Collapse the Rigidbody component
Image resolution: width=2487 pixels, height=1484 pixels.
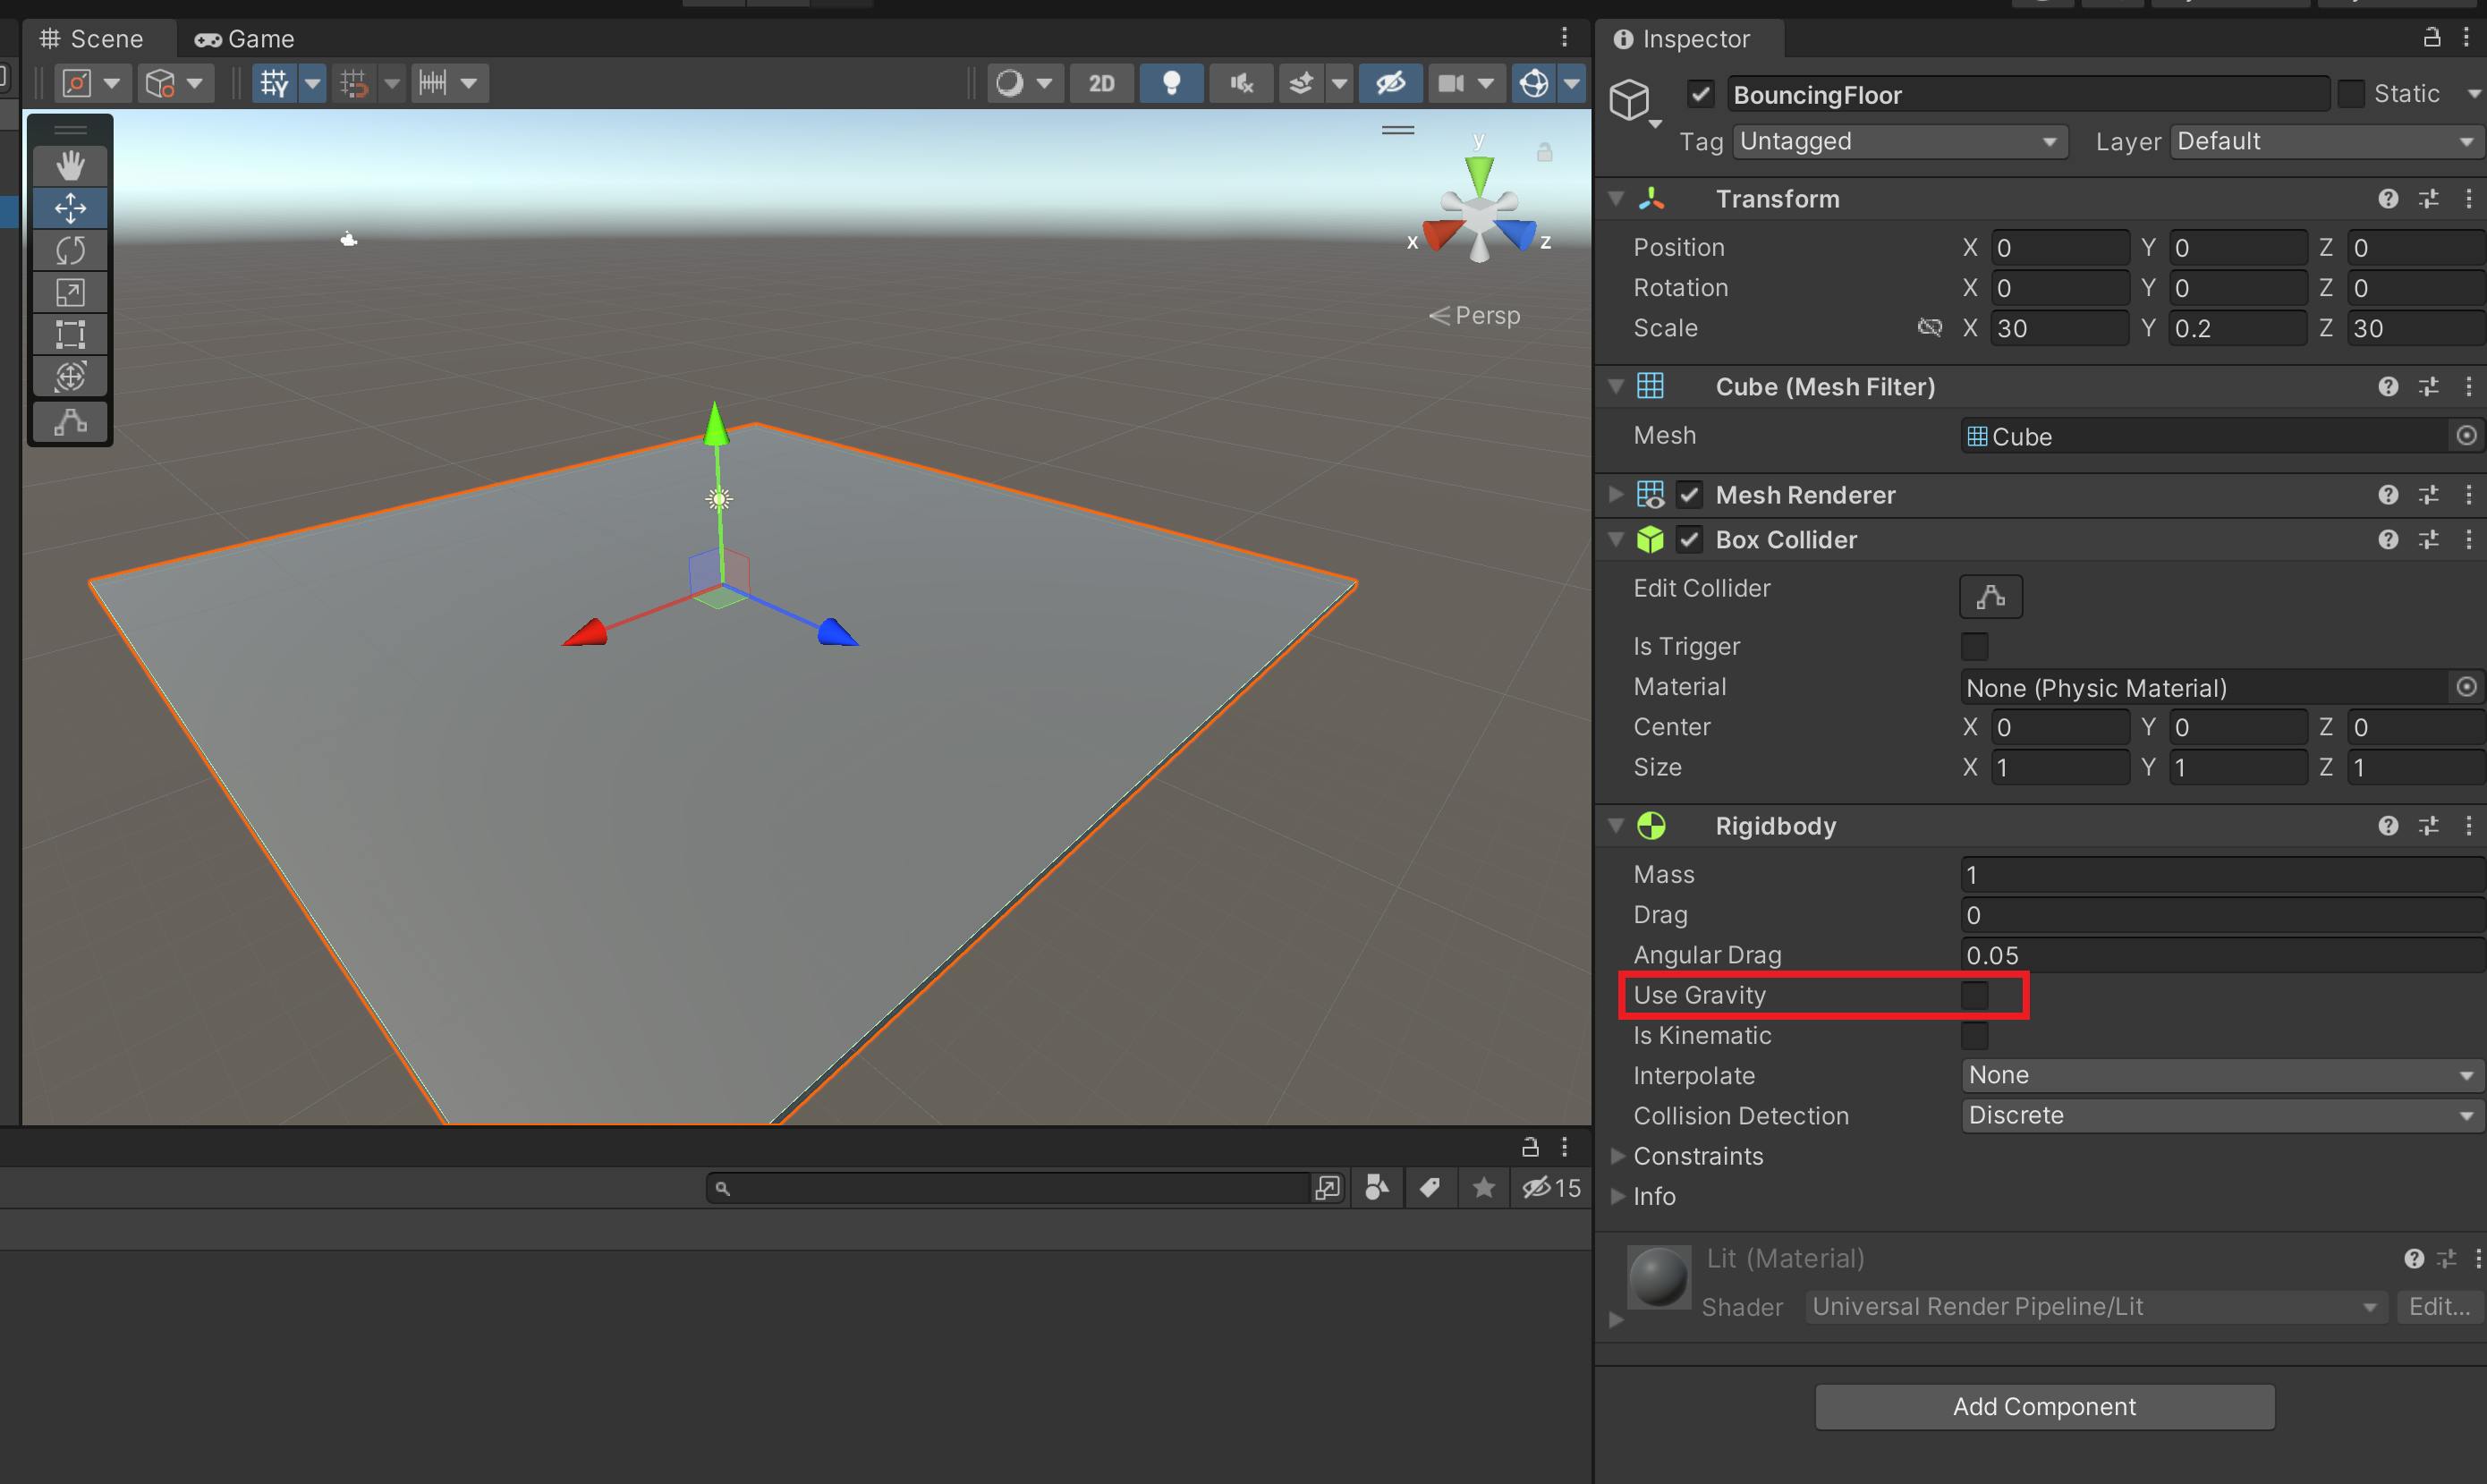pos(1615,826)
